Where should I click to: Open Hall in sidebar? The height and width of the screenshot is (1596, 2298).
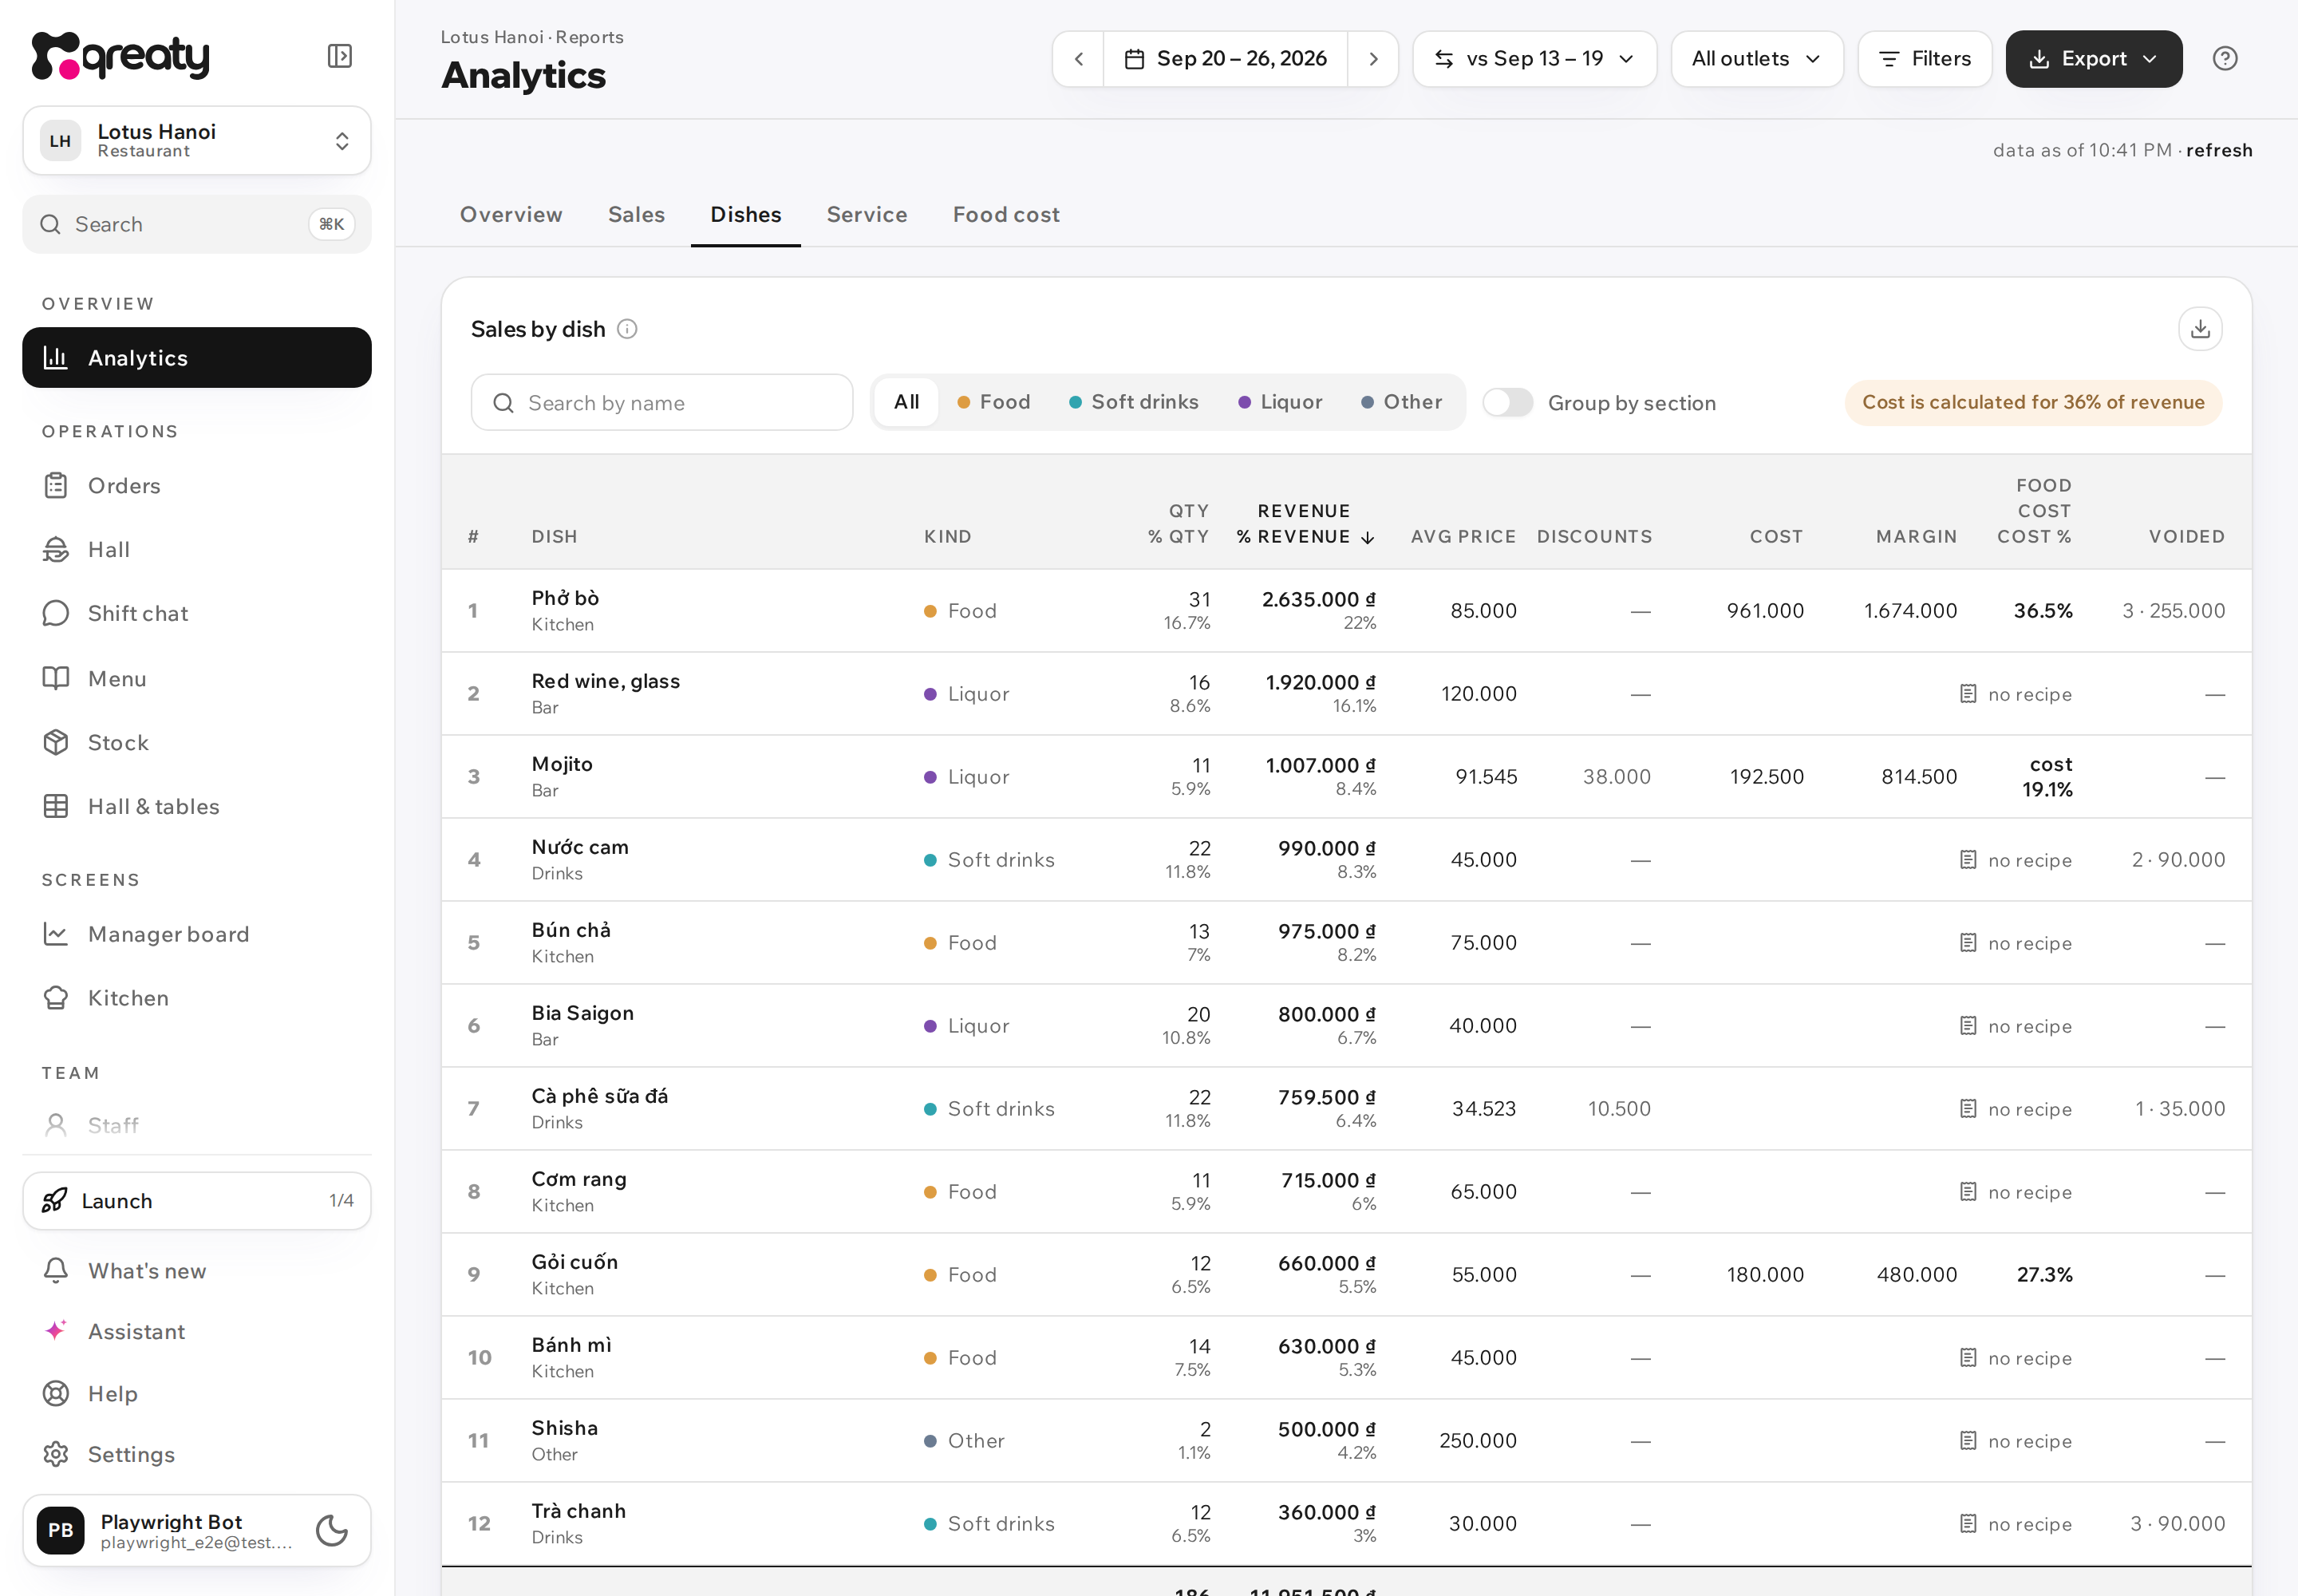(x=197, y=550)
